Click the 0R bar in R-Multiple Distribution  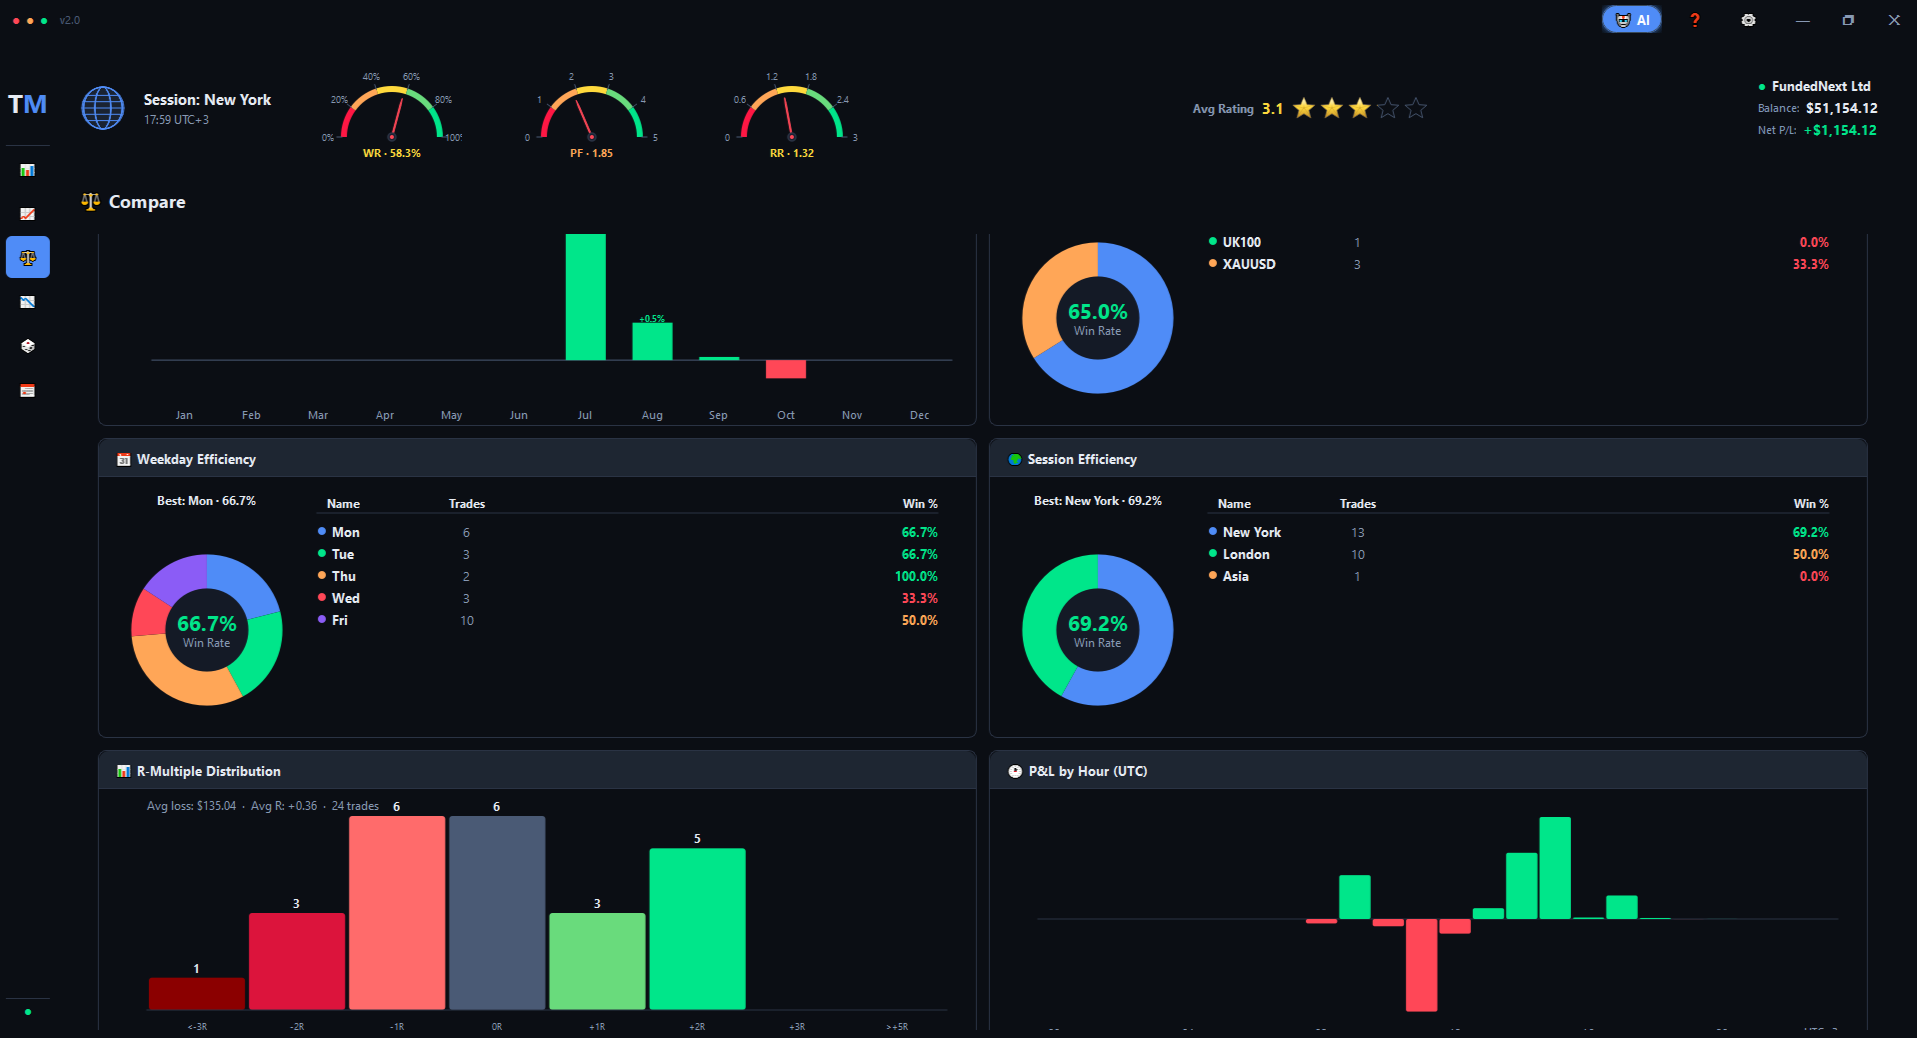(497, 913)
